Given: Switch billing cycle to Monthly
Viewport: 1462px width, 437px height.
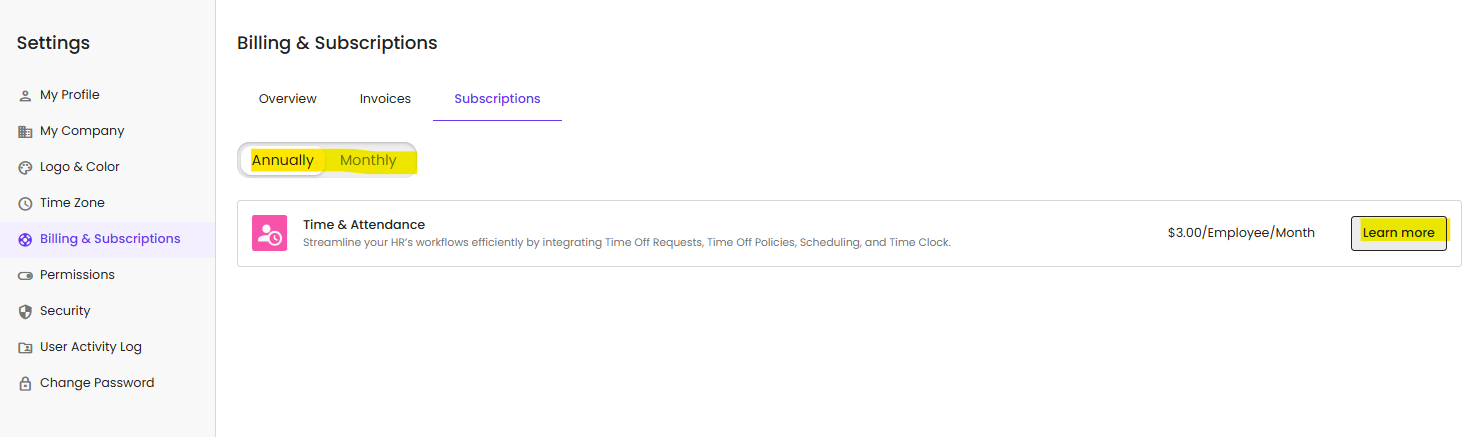Looking at the screenshot, I should 368,160.
